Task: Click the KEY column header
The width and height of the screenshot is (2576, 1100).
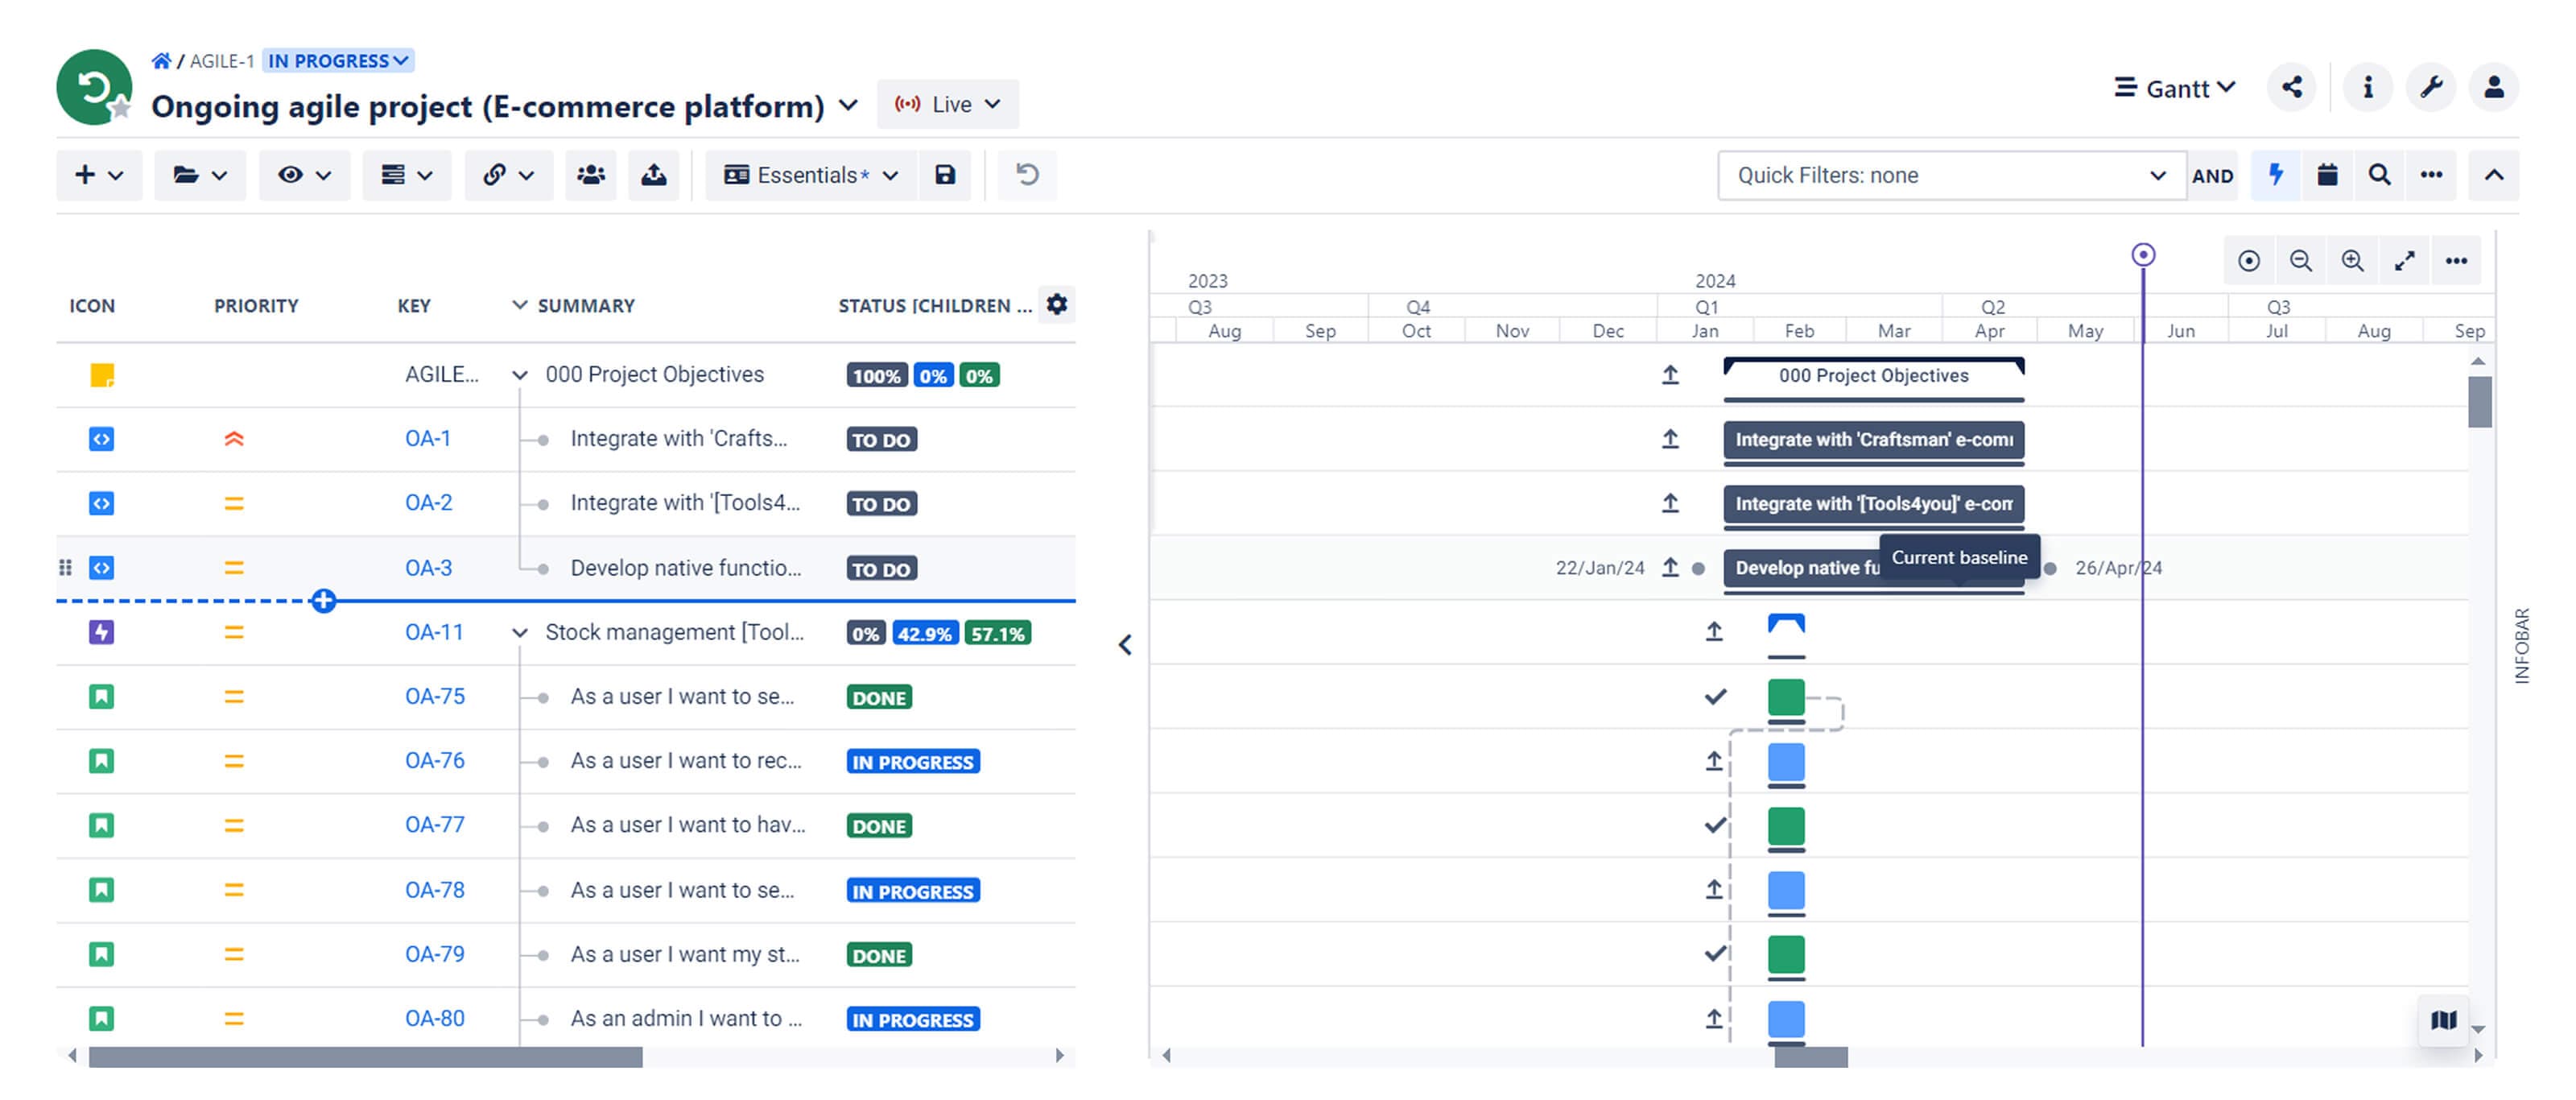Action: click(x=414, y=306)
